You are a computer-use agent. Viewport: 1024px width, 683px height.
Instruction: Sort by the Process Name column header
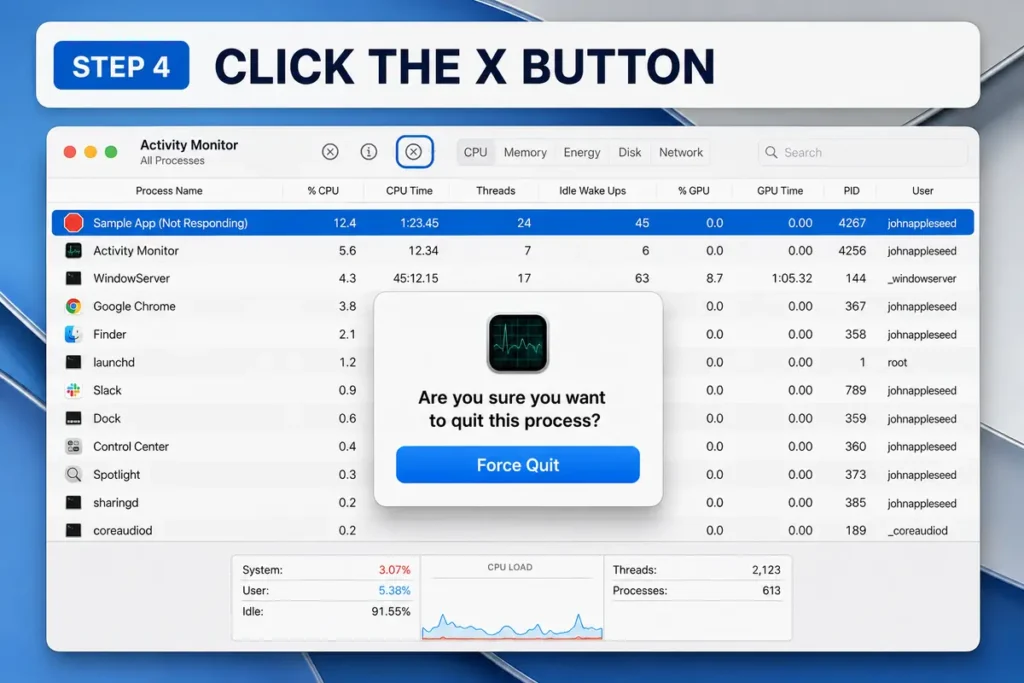click(x=169, y=191)
